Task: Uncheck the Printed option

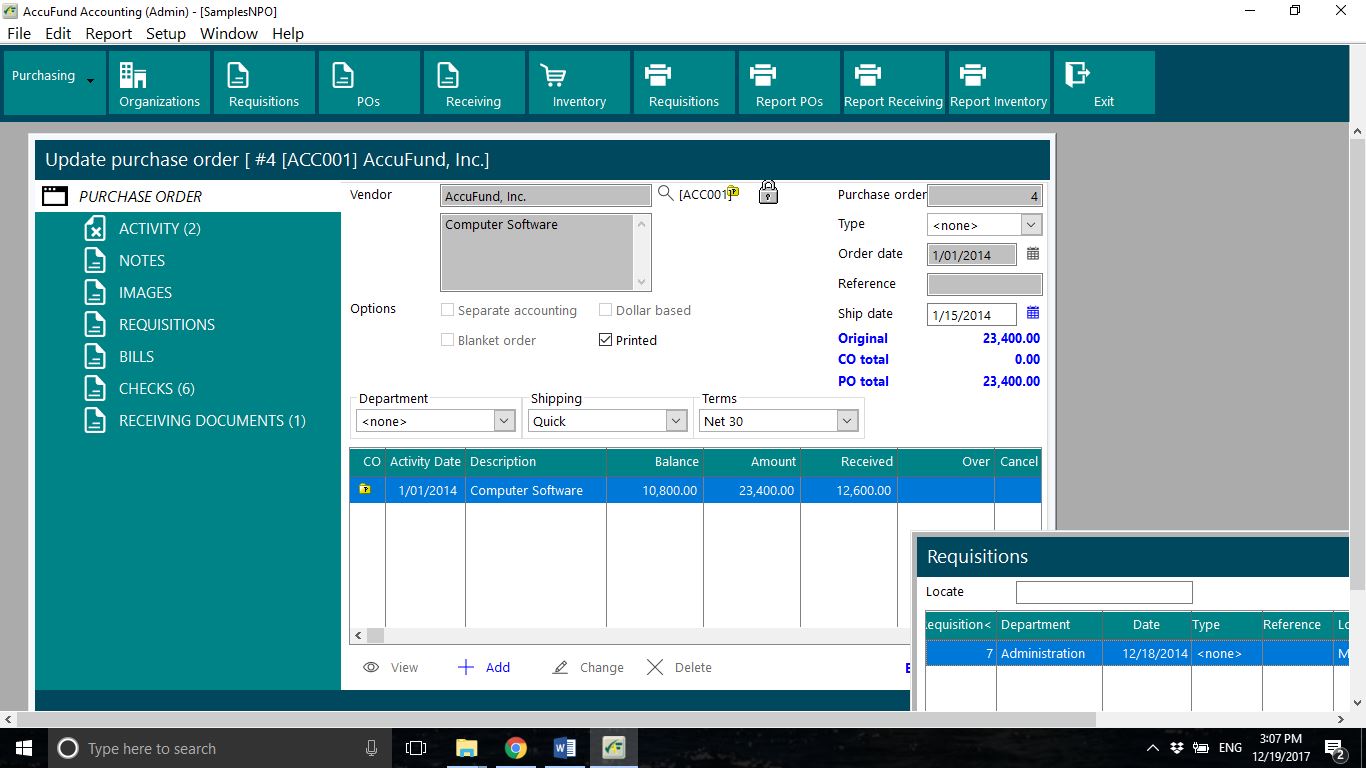Action: [x=605, y=339]
